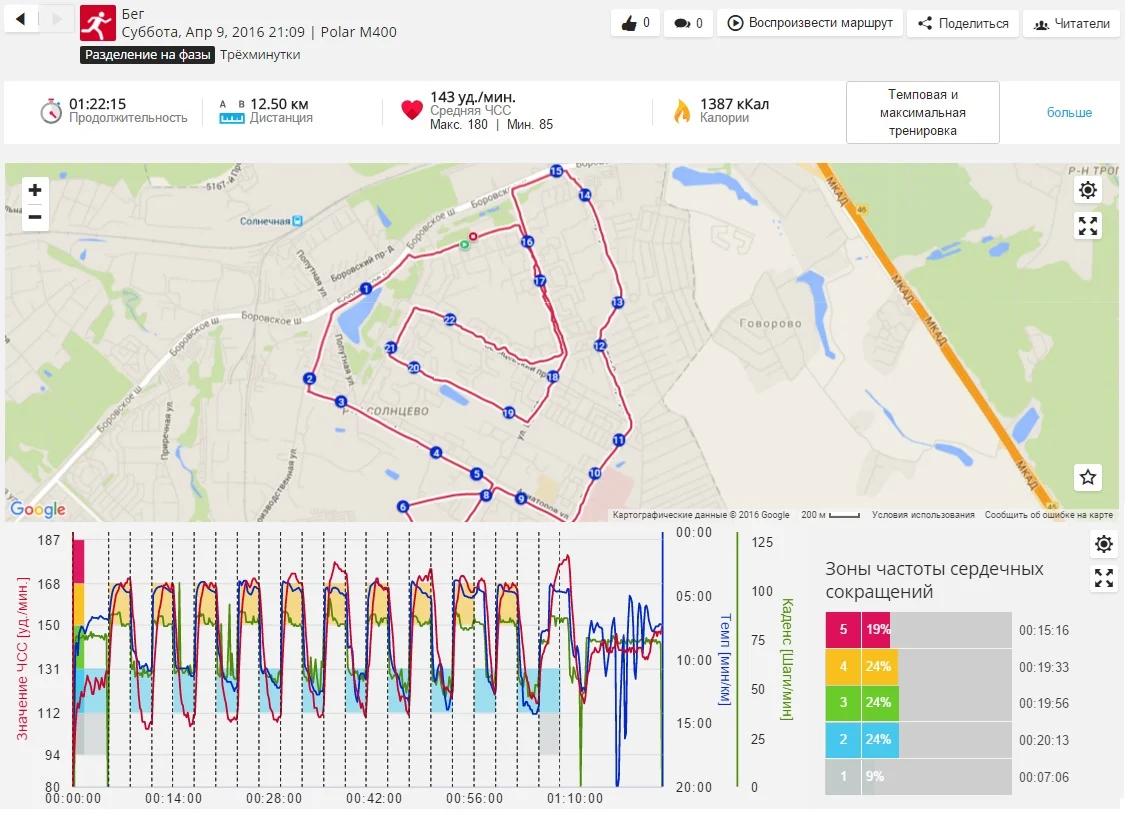Open map settings gear icon
The height and width of the screenshot is (815, 1125).
pyautogui.click(x=1088, y=190)
